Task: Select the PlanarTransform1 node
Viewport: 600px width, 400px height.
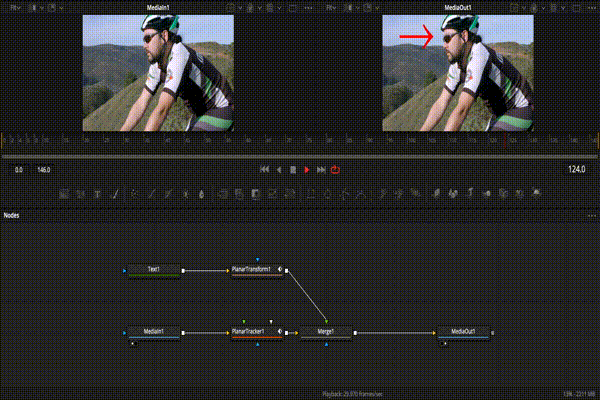Action: [252, 269]
